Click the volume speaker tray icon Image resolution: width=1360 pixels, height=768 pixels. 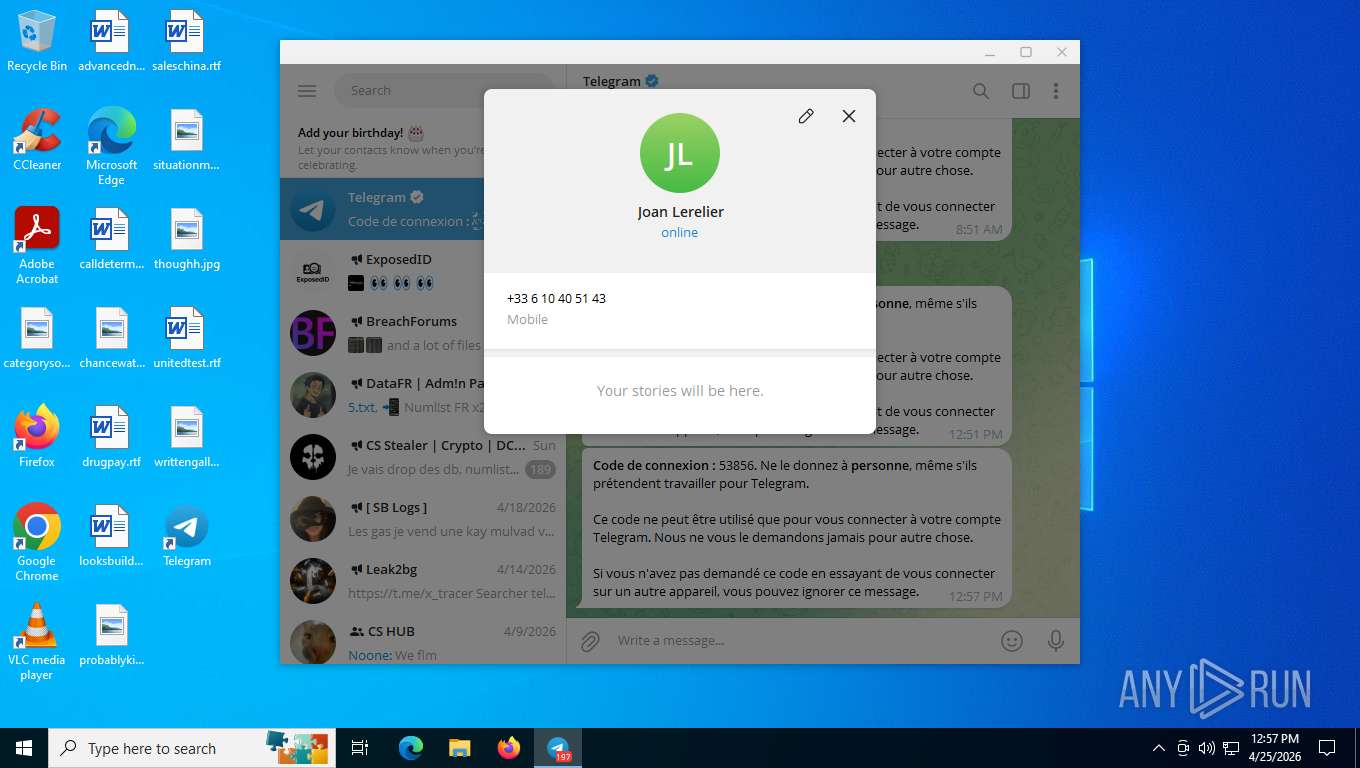(x=1206, y=748)
